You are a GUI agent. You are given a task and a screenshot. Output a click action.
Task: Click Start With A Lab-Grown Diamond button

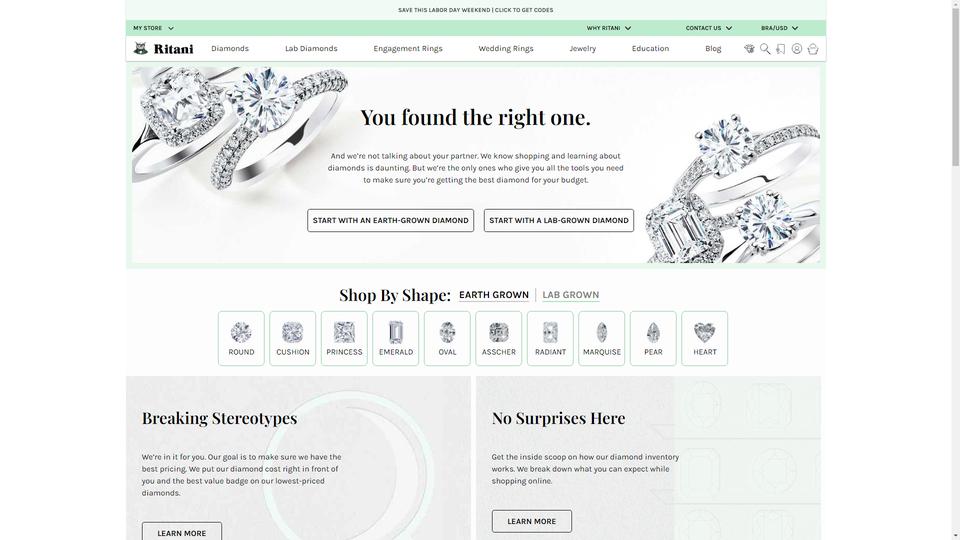click(558, 220)
